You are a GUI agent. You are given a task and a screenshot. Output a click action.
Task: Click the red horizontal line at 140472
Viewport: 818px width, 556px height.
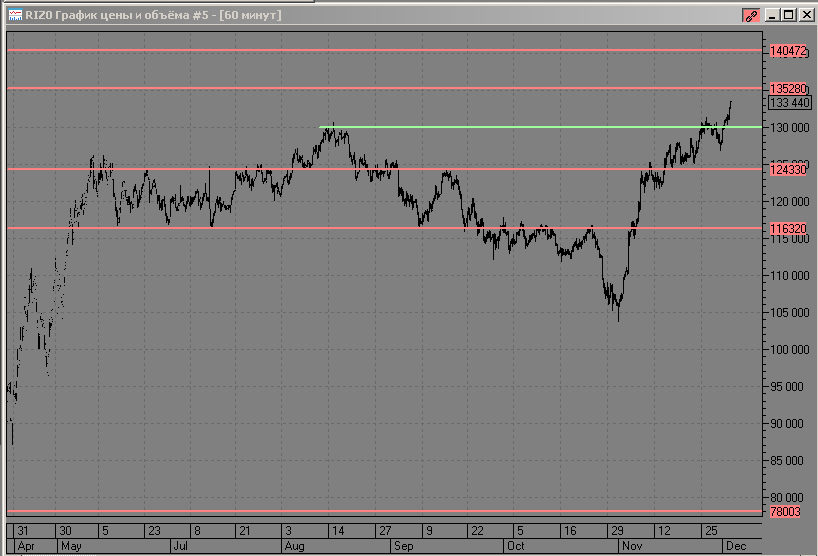384,50
